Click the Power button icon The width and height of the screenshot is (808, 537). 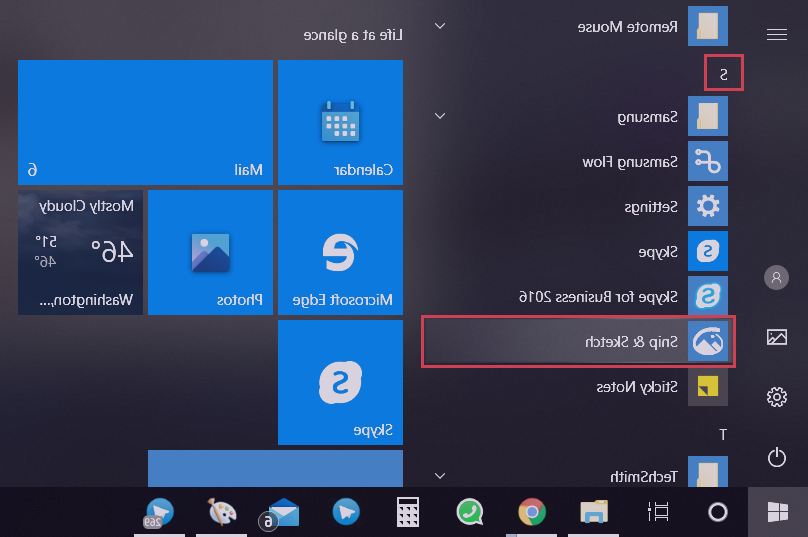[x=776, y=457]
